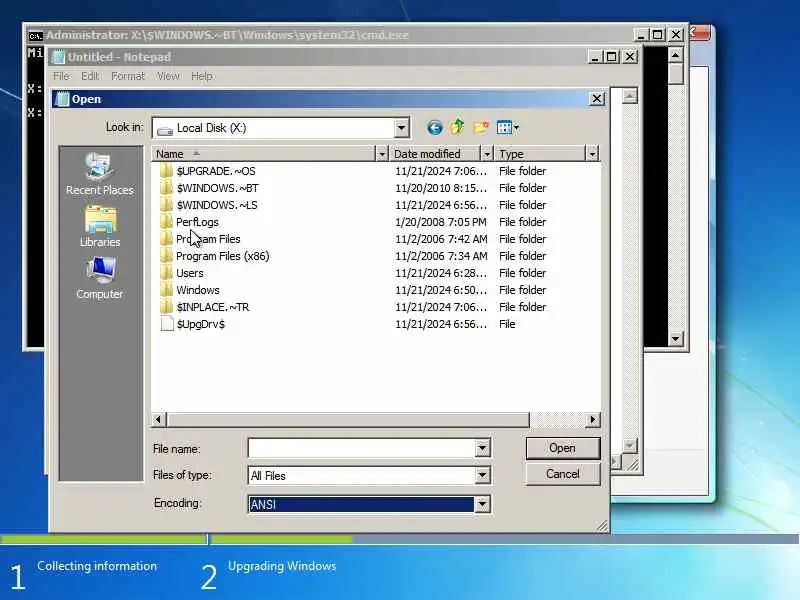The width and height of the screenshot is (800, 600).
Task: Sort by the Name column header
Action: click(263, 154)
